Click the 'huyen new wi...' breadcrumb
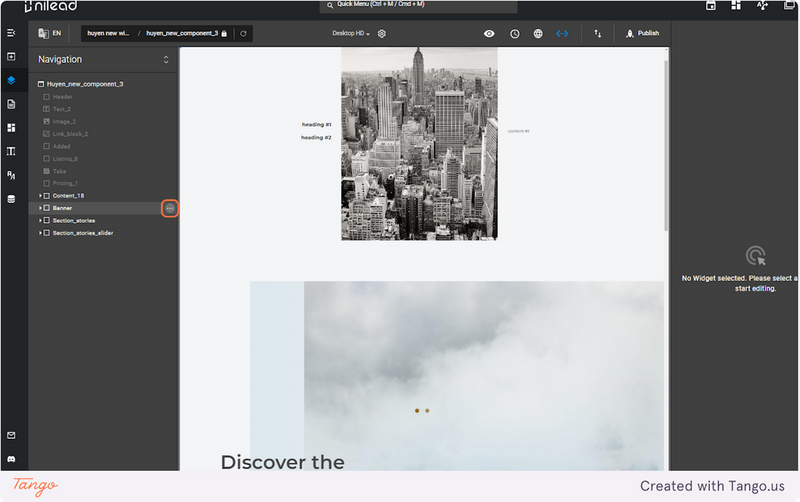800x502 pixels. 108,33
